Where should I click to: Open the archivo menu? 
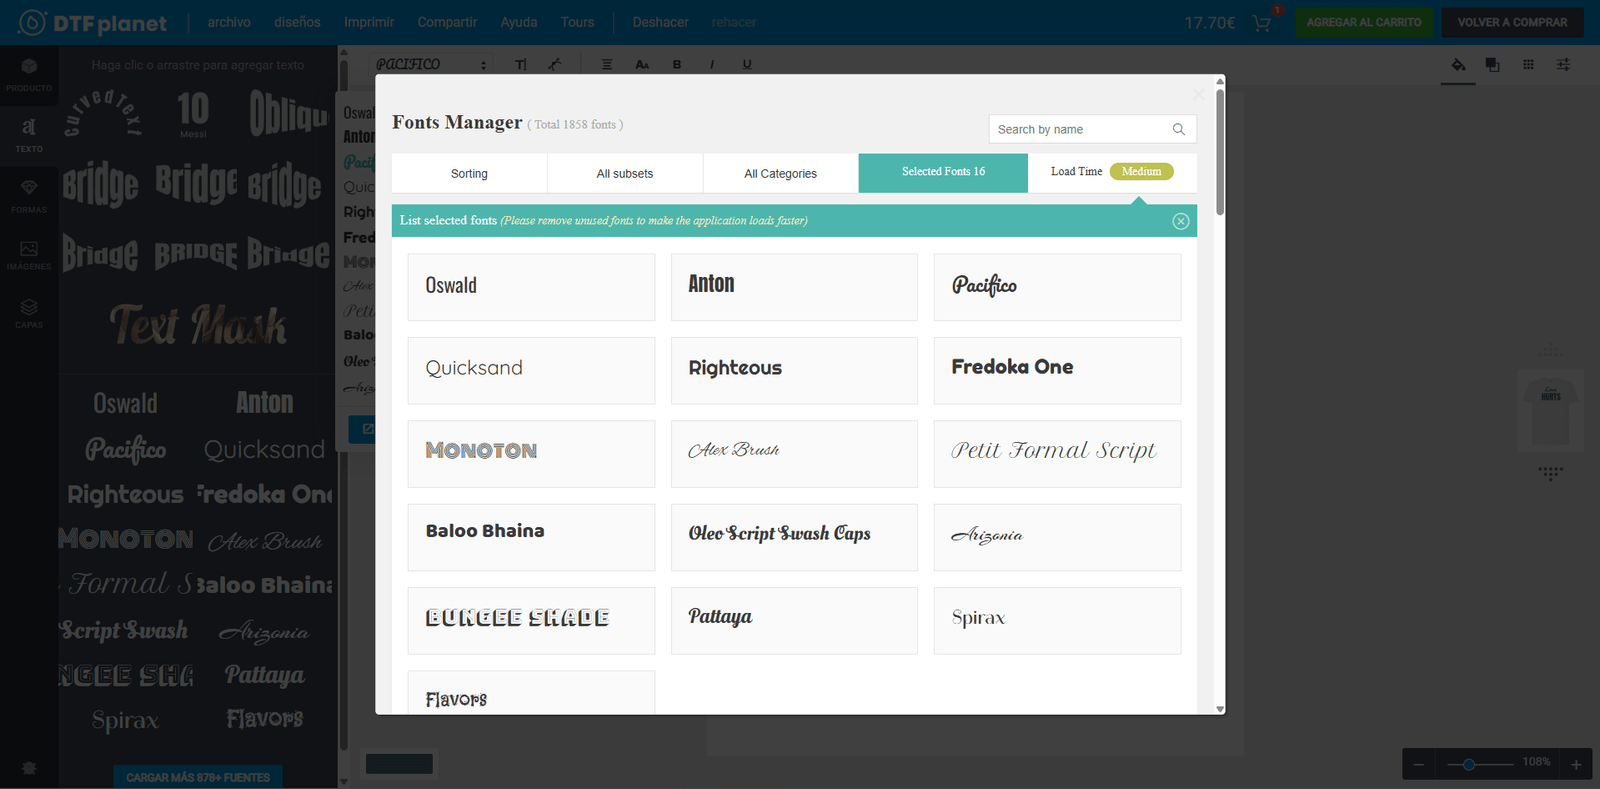pos(229,22)
